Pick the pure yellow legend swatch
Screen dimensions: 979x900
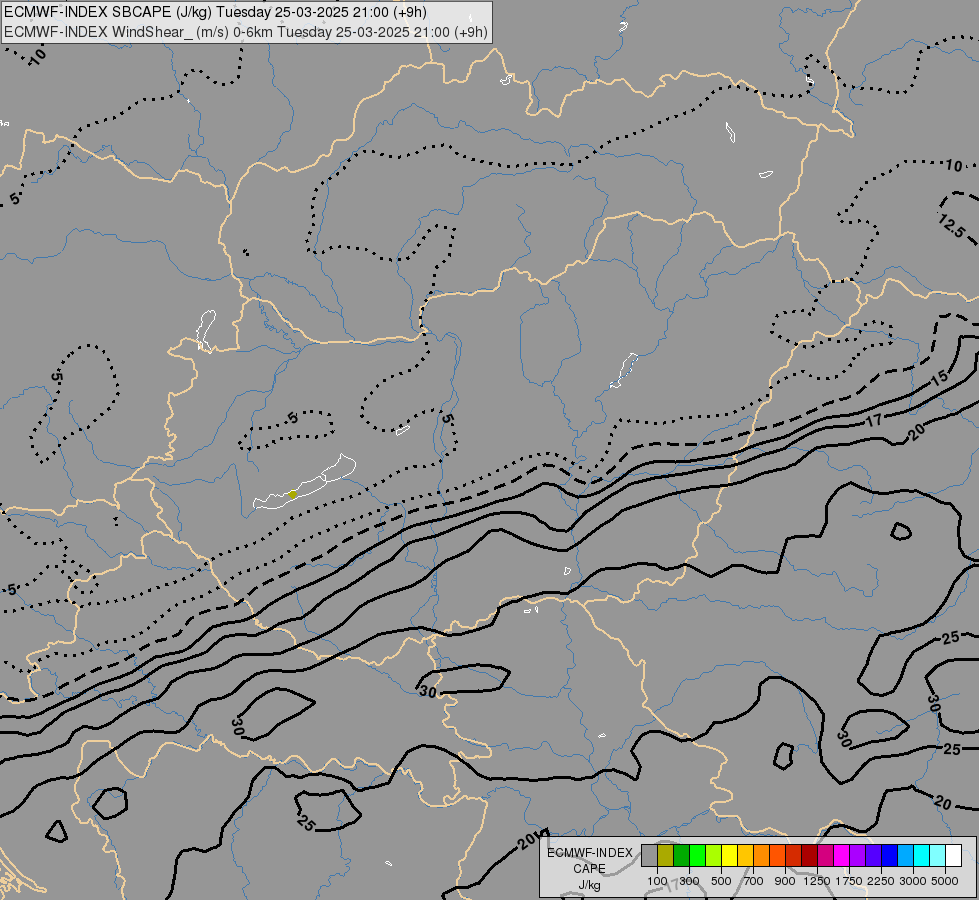(x=729, y=855)
